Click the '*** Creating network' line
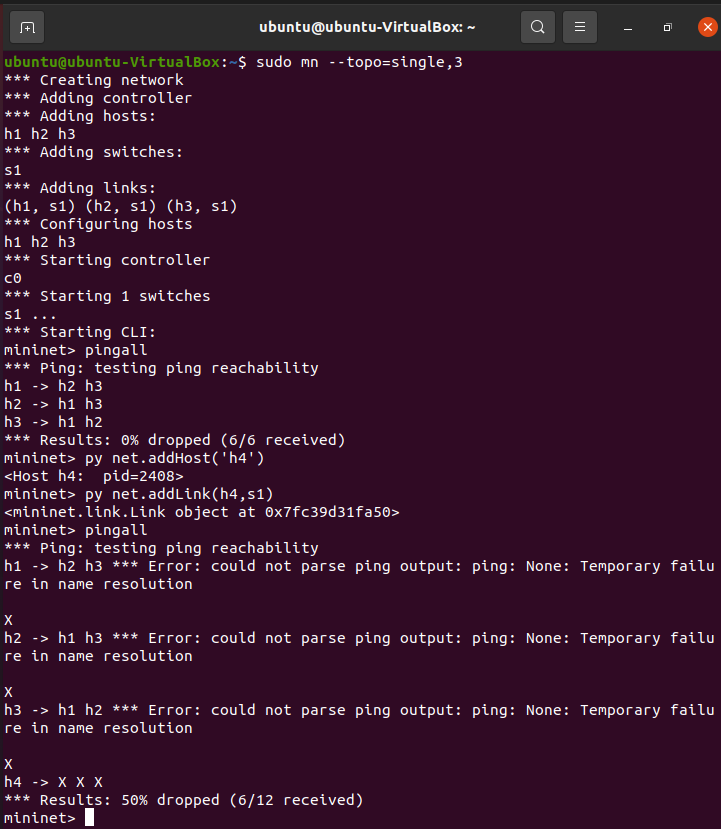This screenshot has width=721, height=829. [94, 80]
